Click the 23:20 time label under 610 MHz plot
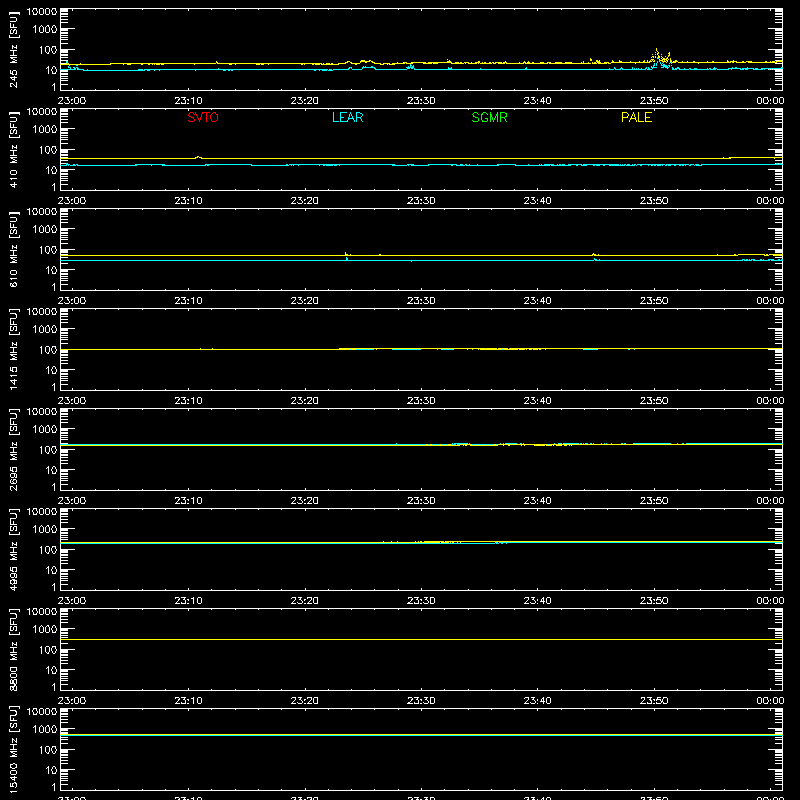 point(305,301)
